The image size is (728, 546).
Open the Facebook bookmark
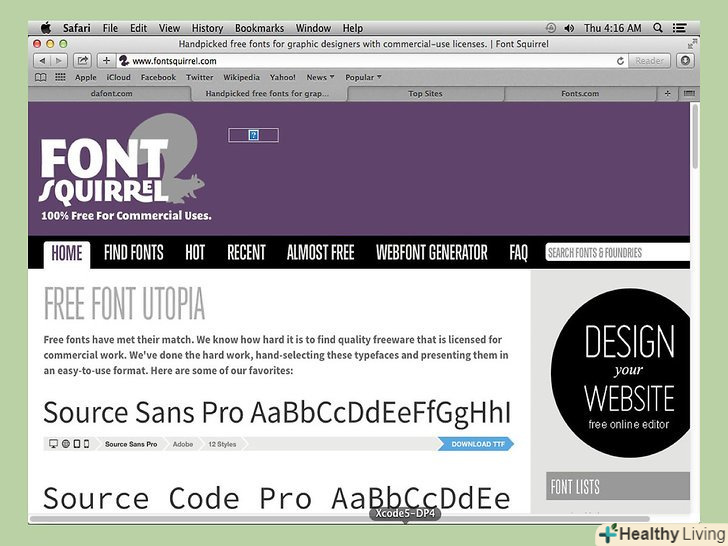[x=158, y=78]
